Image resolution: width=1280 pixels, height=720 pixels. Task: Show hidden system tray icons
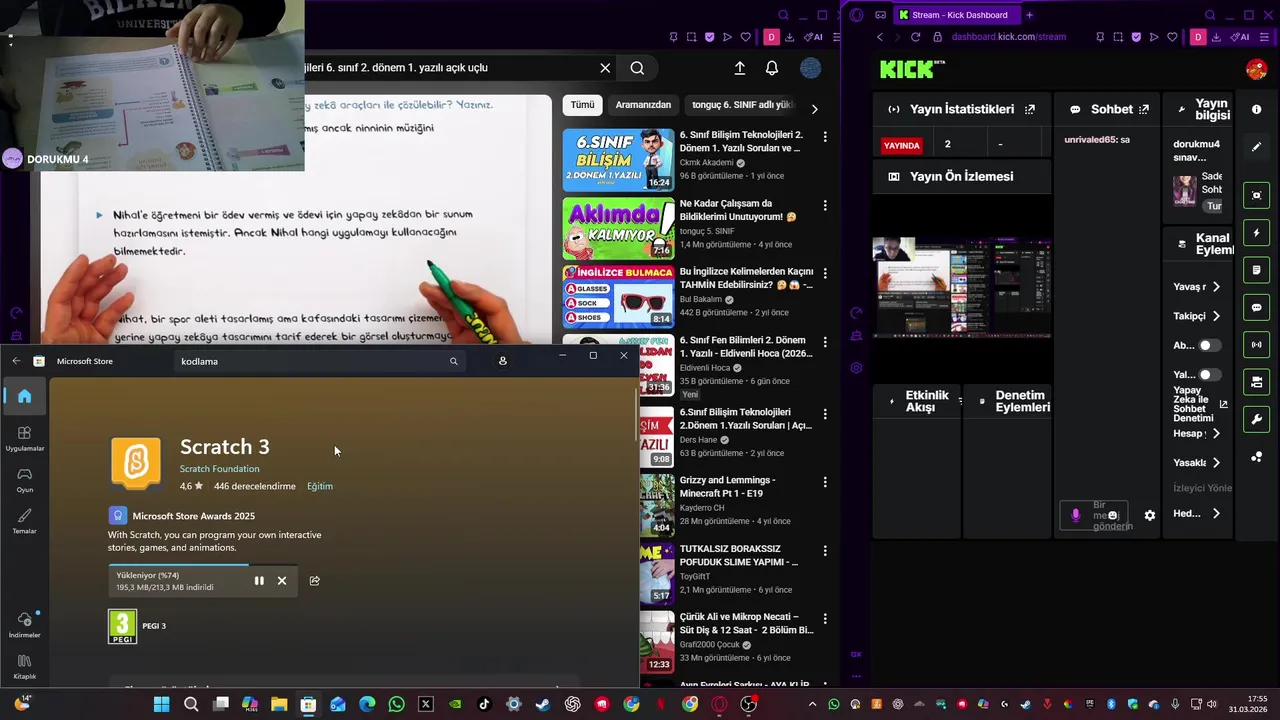[812, 704]
